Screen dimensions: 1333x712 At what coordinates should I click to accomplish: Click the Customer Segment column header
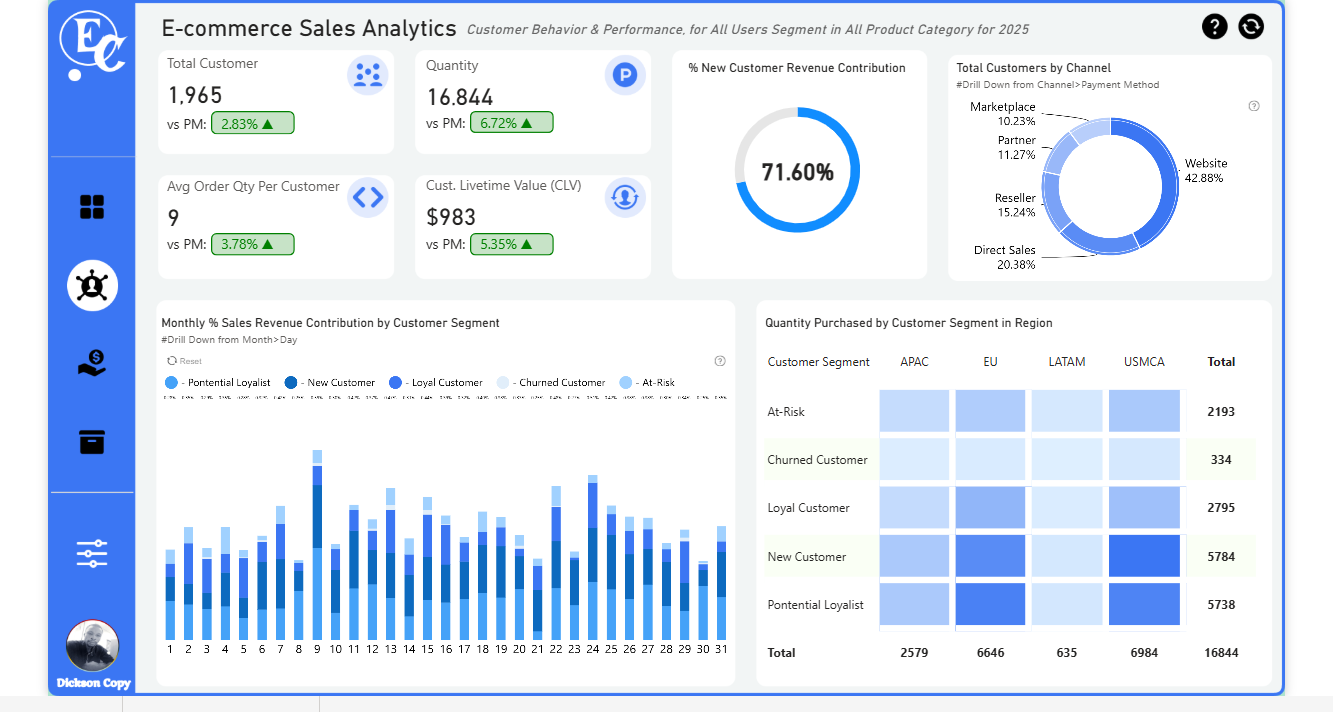[x=818, y=362]
